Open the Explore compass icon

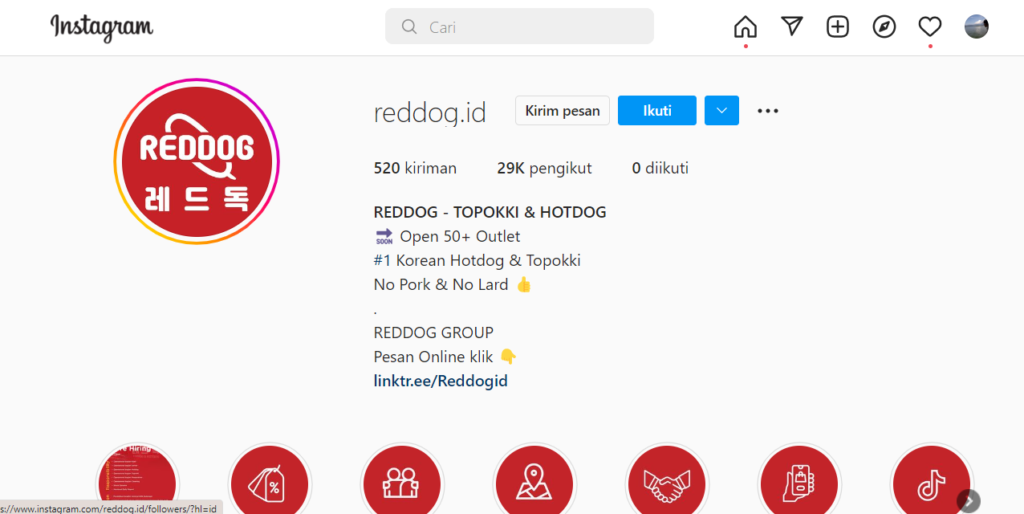[884, 27]
